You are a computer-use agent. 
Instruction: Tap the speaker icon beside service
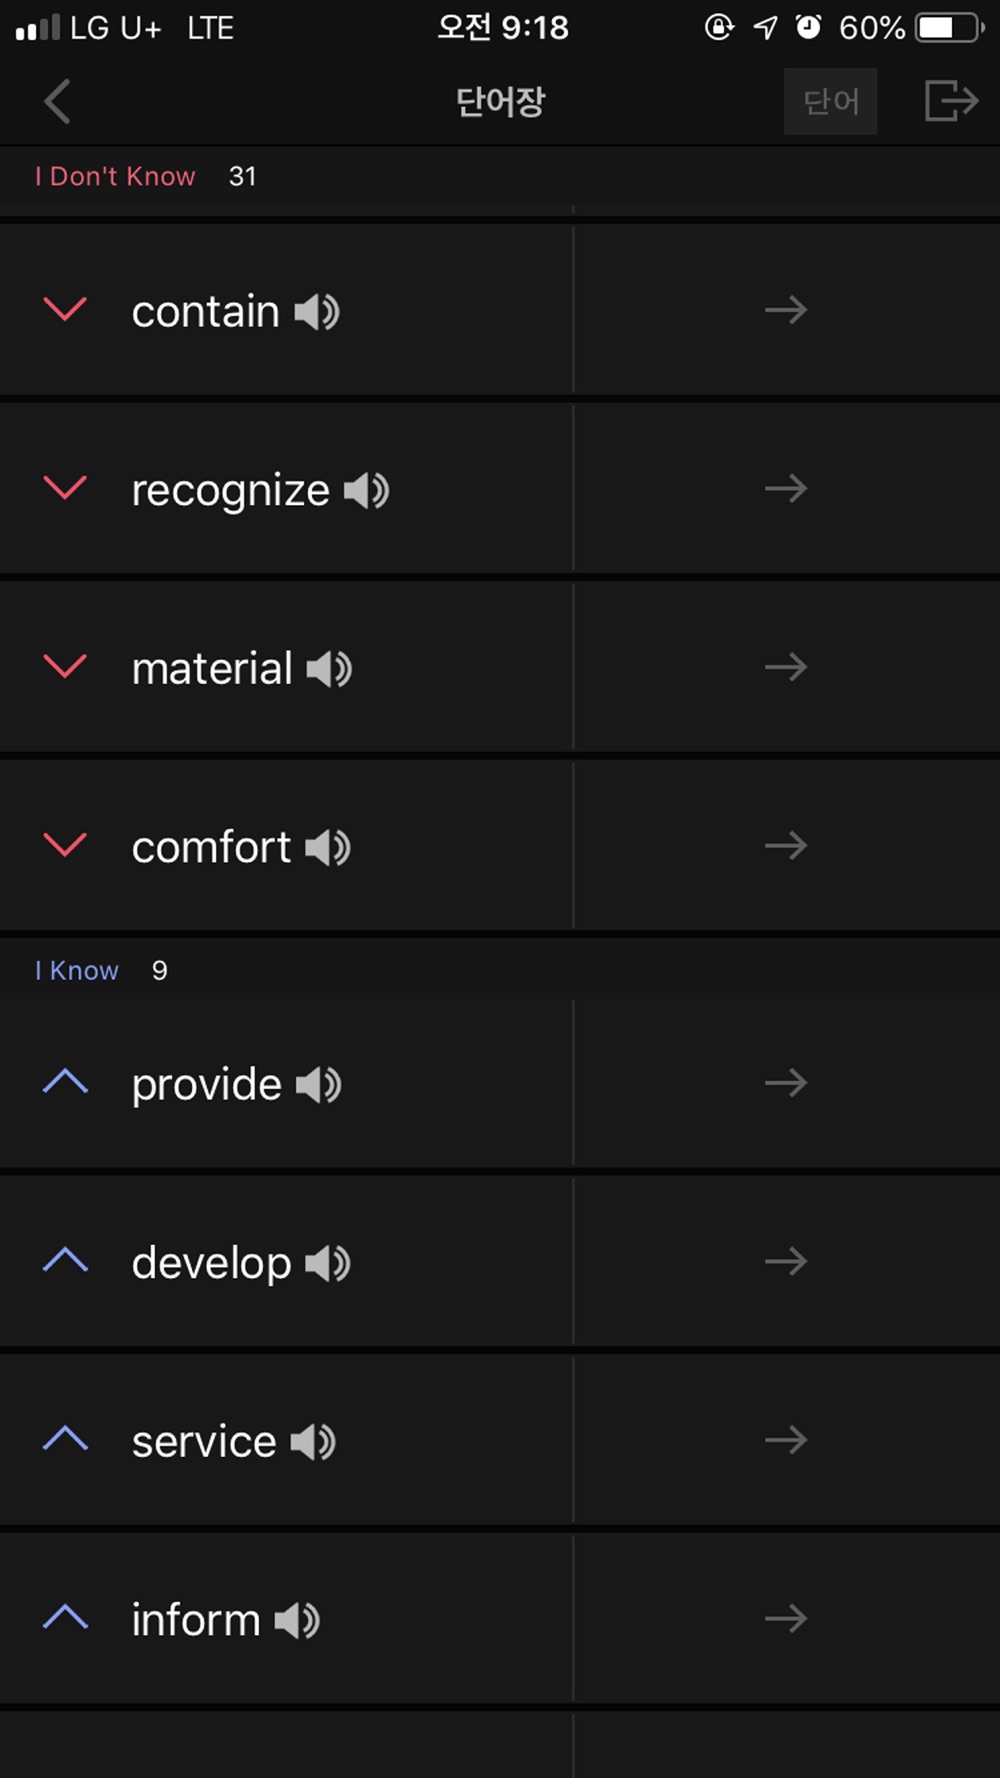[313, 1442]
